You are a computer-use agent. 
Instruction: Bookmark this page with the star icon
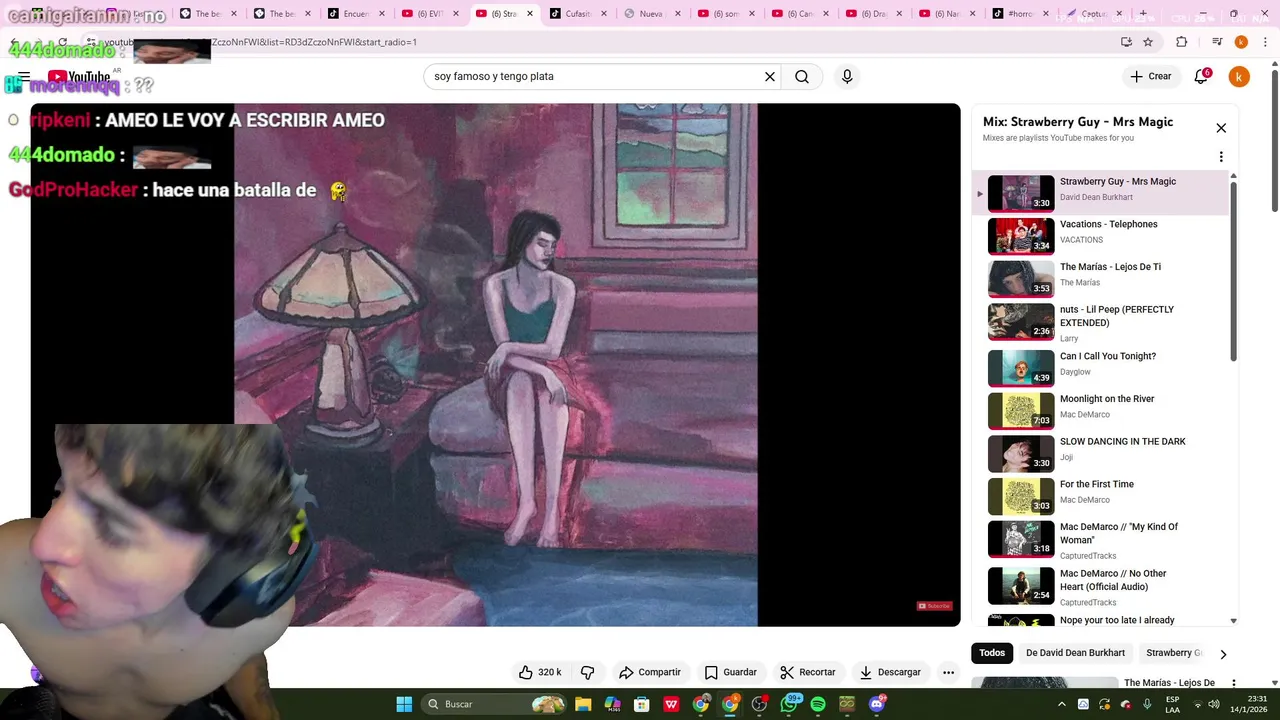point(1148,42)
